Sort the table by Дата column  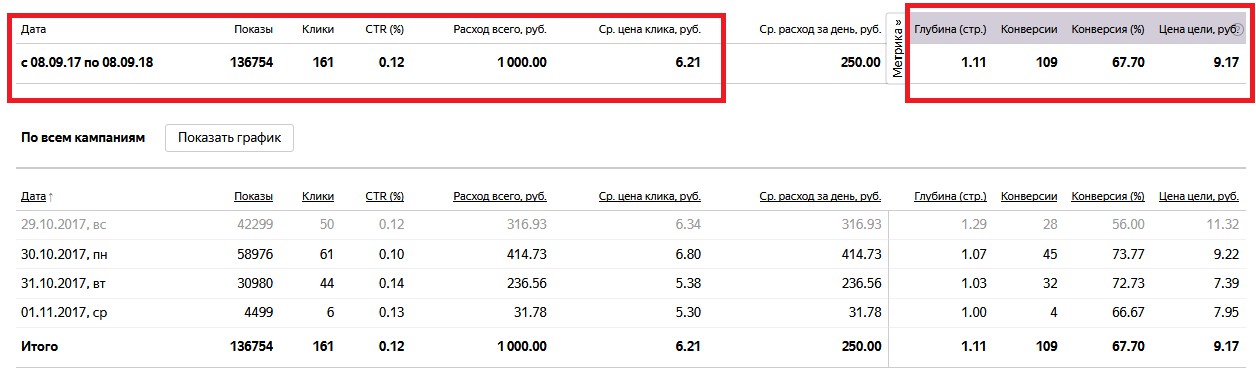(x=37, y=196)
